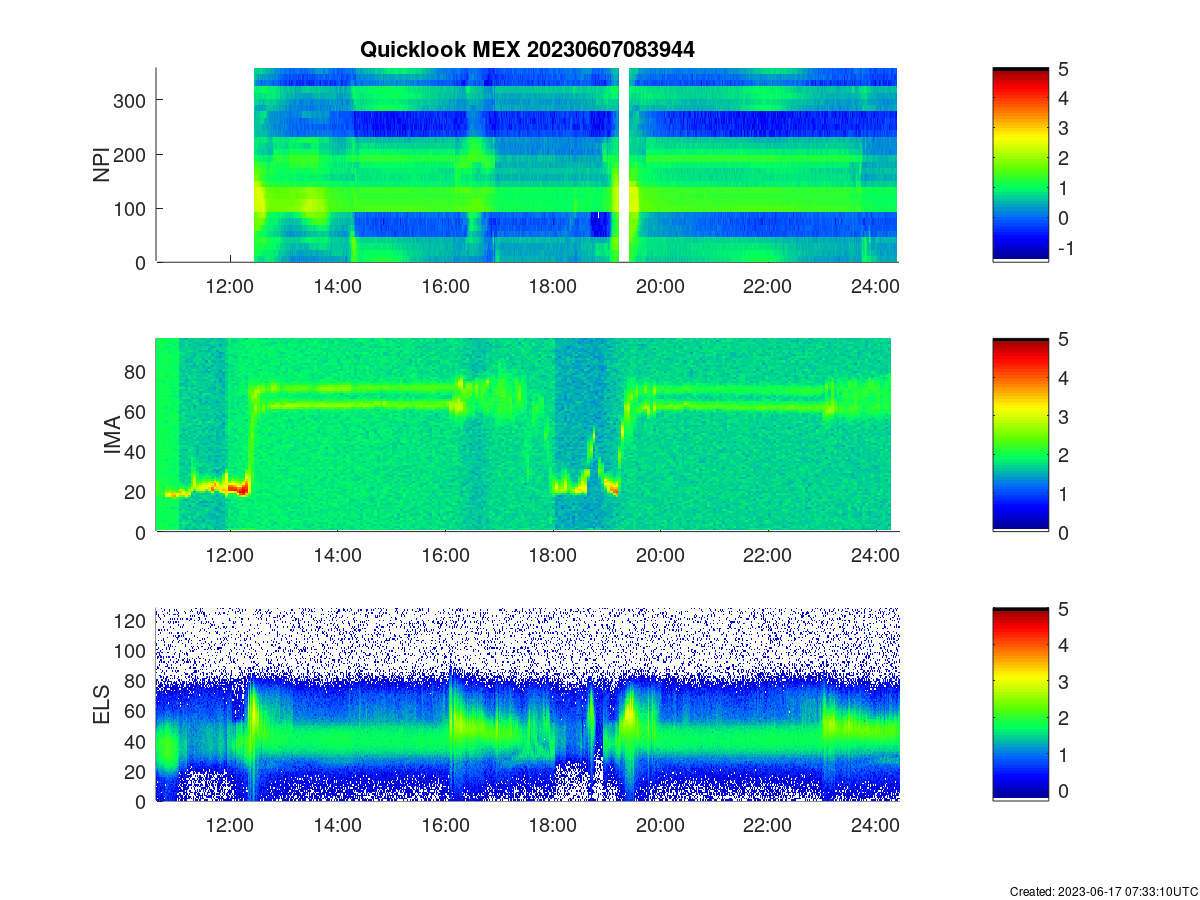Click the '24:00' time label under NPI plot
The height and width of the screenshot is (900, 1200).
pyautogui.click(x=875, y=286)
